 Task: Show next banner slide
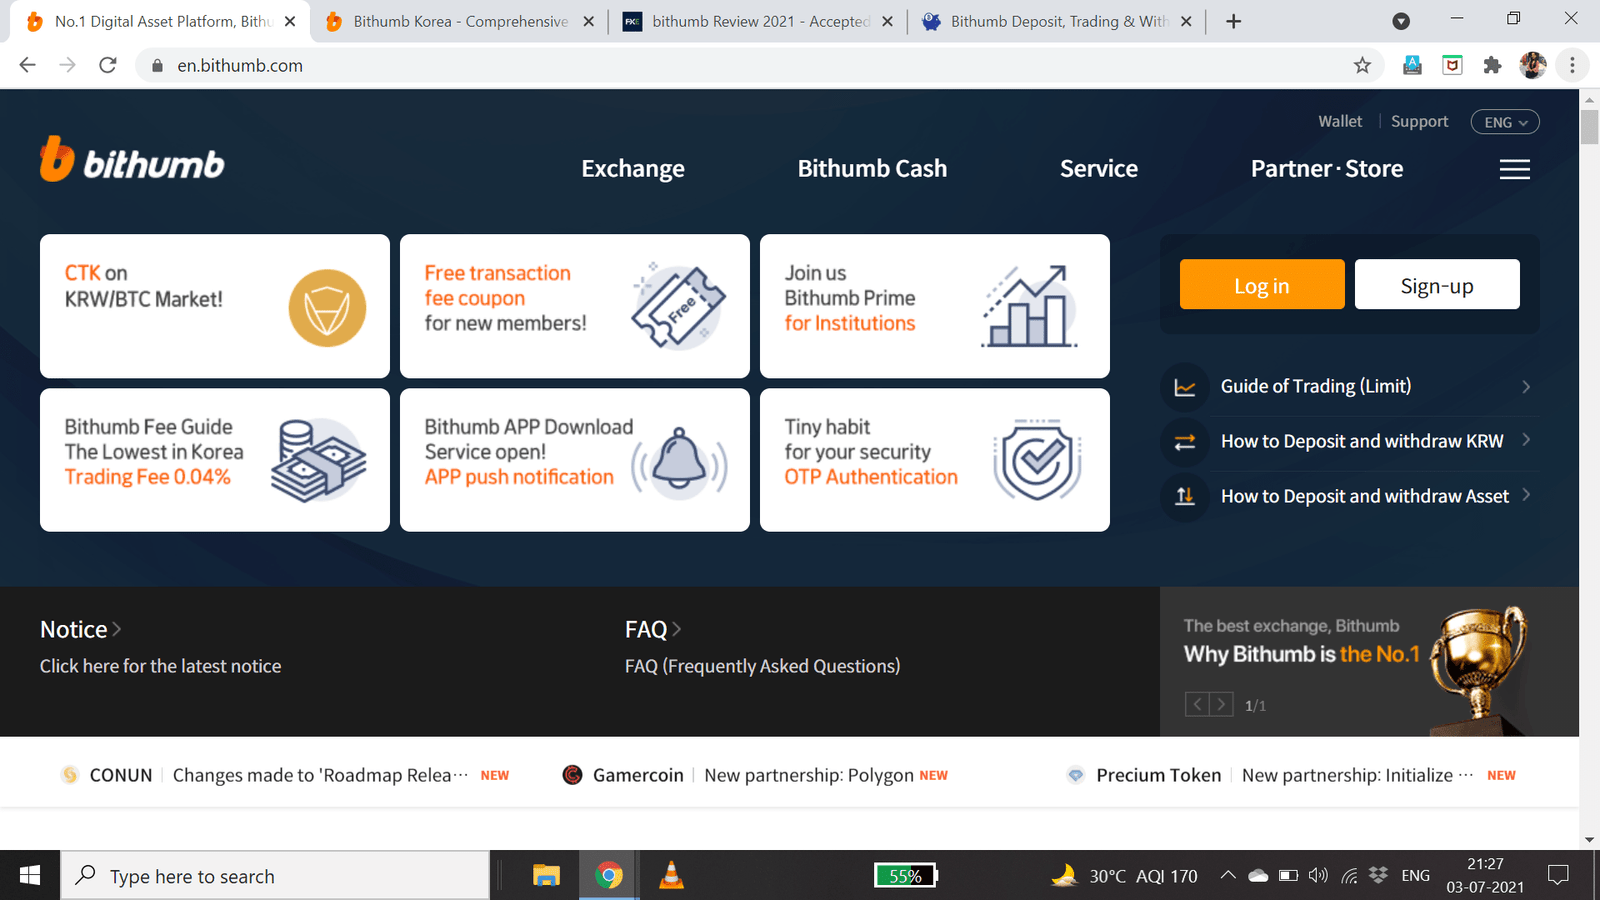coord(1221,705)
